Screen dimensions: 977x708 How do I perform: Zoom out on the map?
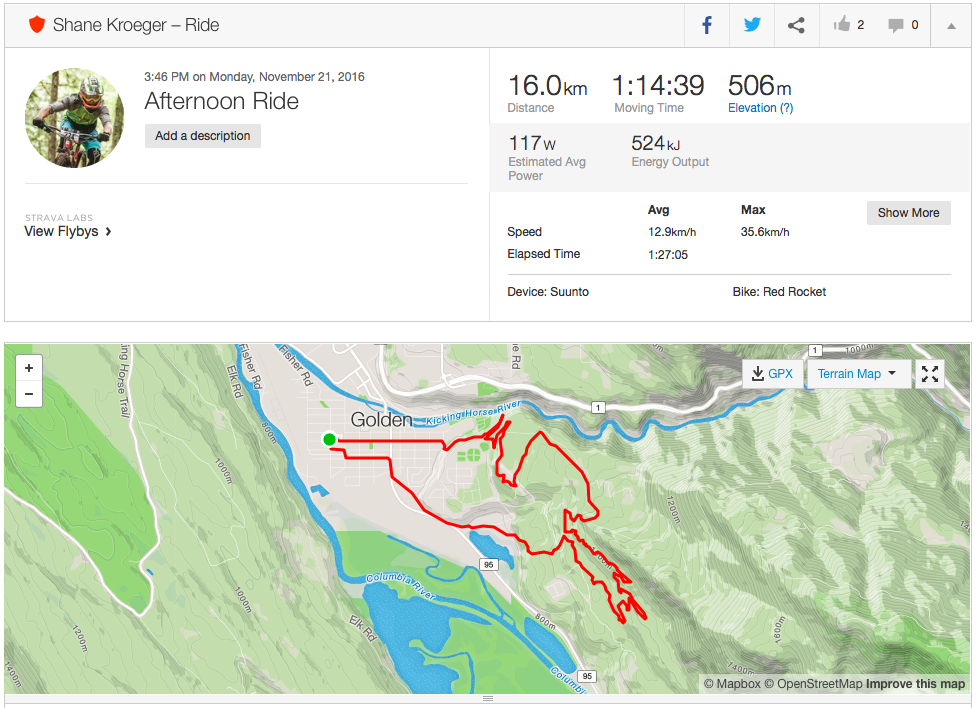tap(29, 394)
